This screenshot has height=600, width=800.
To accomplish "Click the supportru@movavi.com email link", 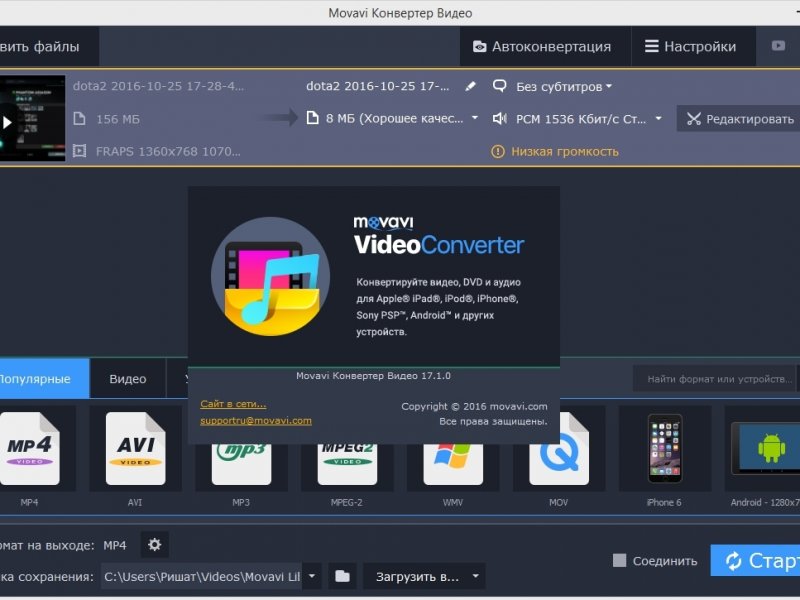I will click(256, 420).
